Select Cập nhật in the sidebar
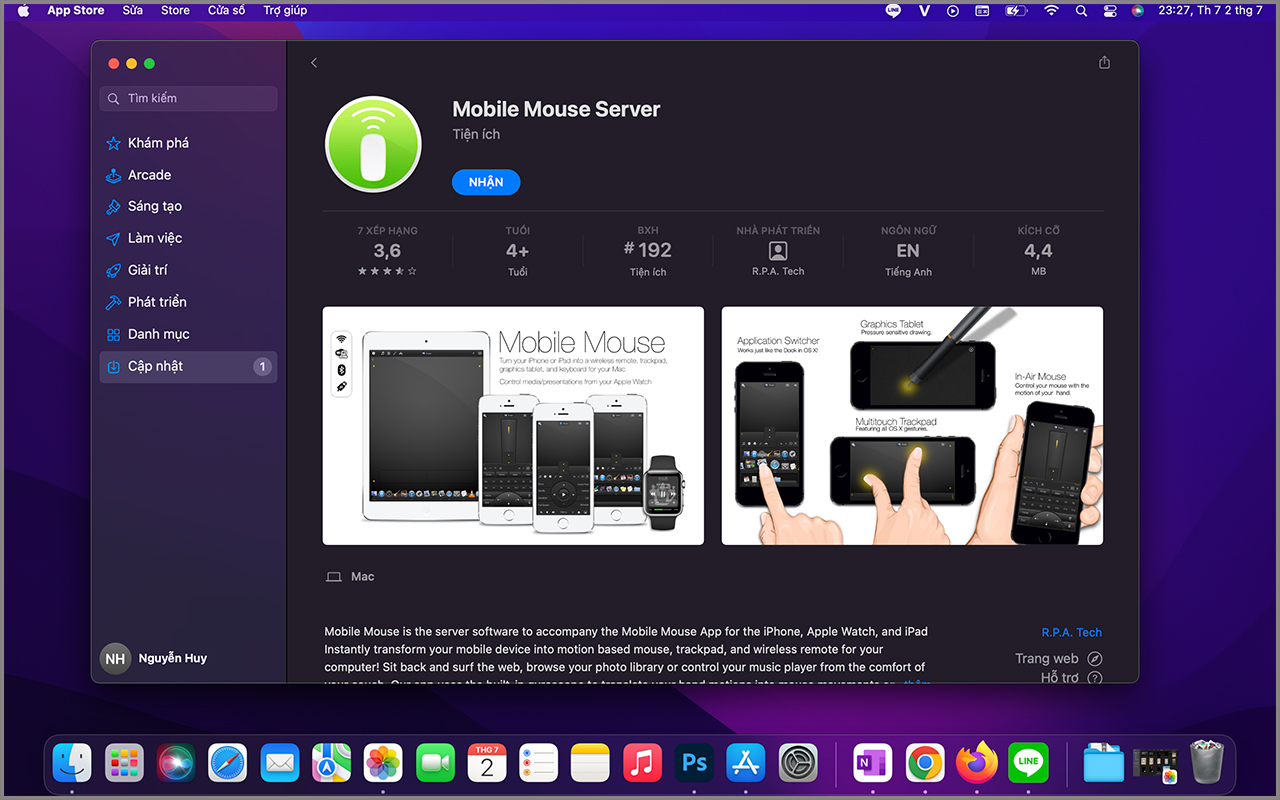The width and height of the screenshot is (1280, 800). click(189, 366)
